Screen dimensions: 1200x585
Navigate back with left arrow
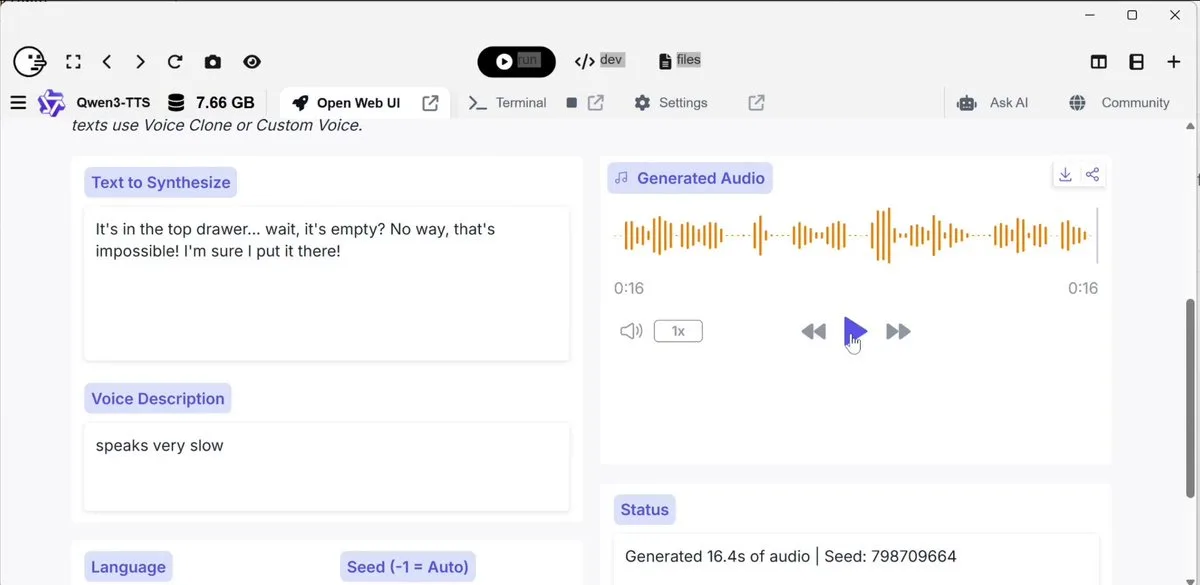[107, 62]
